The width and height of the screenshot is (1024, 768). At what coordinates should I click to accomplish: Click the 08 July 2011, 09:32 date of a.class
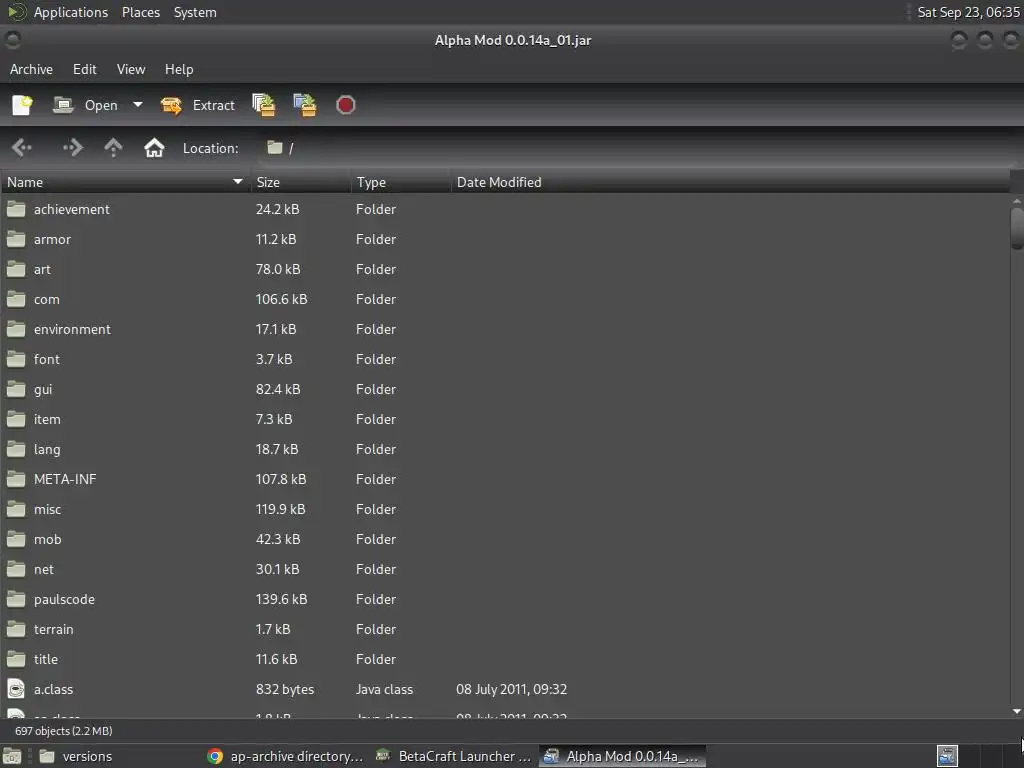tap(511, 690)
